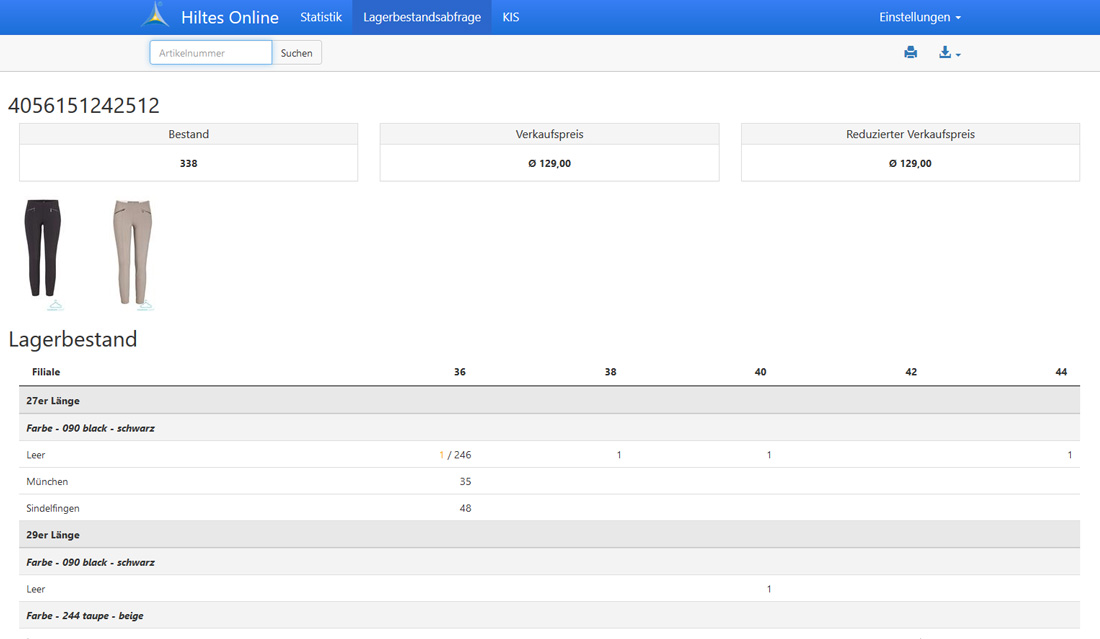1100x639 pixels.
Task: Click the 29er Länge group row
Action: click(x=53, y=535)
